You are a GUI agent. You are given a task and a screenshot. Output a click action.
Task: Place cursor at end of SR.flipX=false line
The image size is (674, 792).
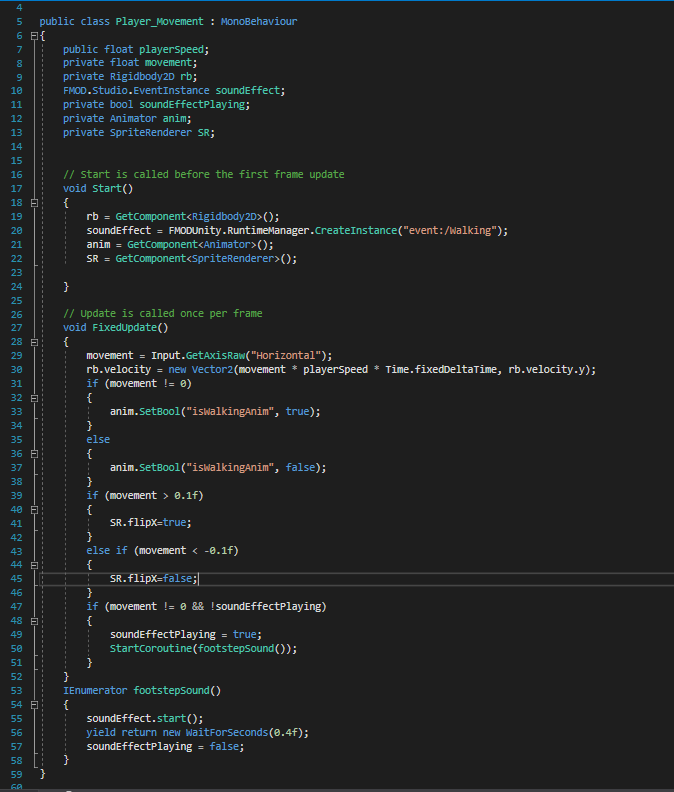201,578
